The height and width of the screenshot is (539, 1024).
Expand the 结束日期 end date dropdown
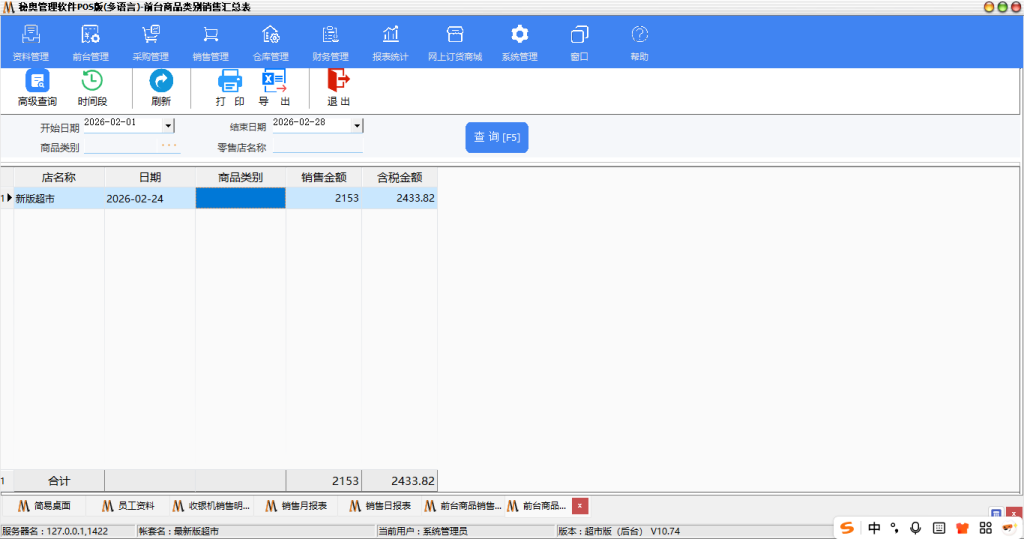click(357, 126)
